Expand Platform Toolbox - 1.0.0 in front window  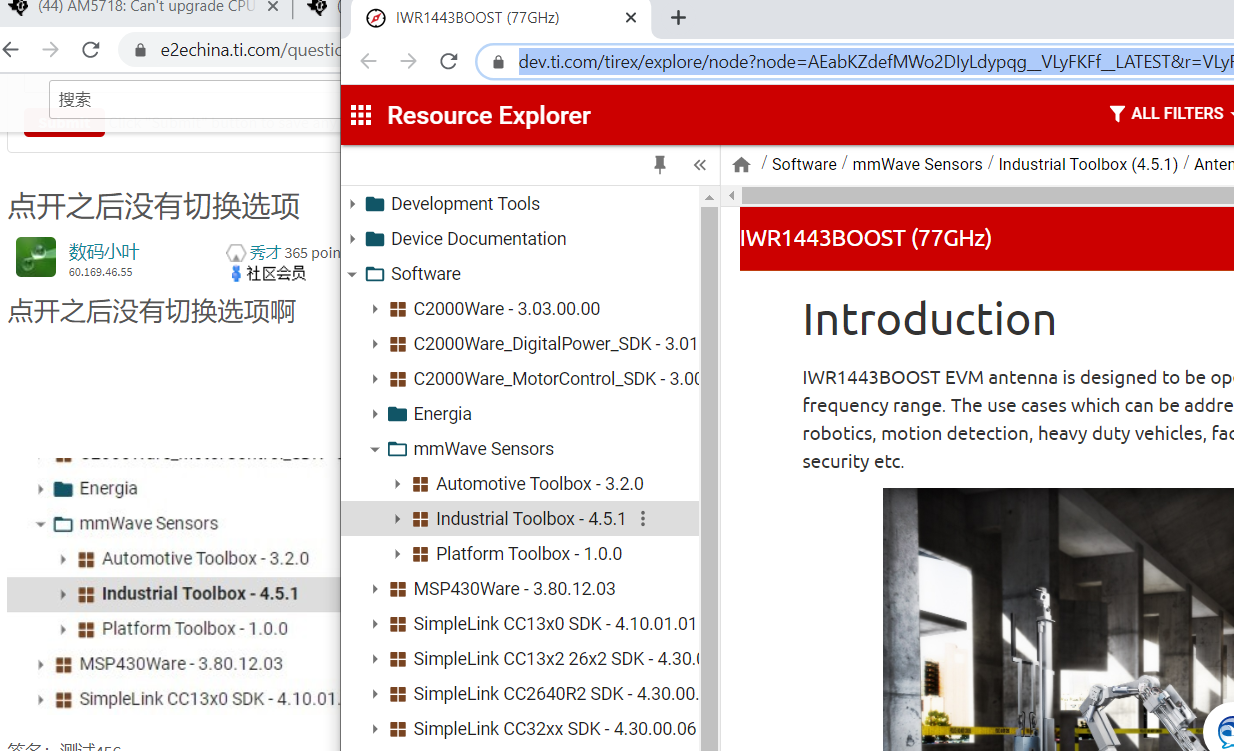pyautogui.click(x=397, y=554)
